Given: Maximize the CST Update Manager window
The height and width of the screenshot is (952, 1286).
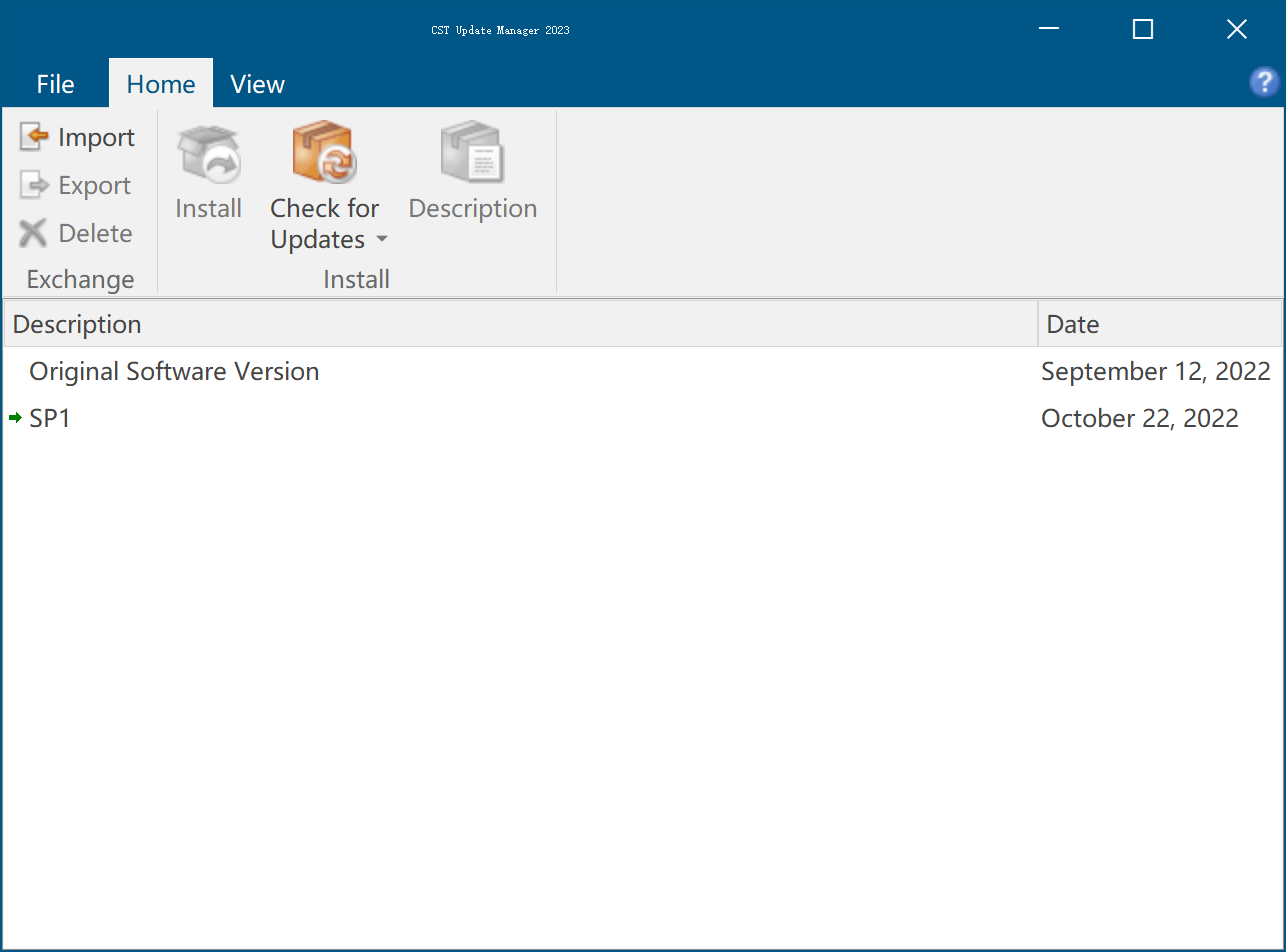Looking at the screenshot, I should tap(1142, 30).
